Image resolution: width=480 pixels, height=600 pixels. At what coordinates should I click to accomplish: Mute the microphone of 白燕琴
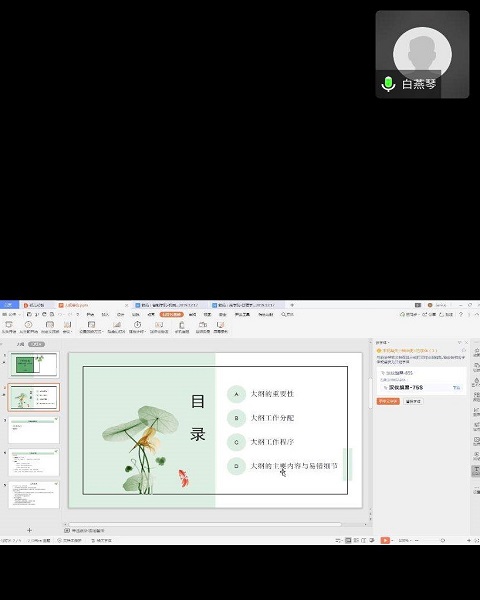388,83
